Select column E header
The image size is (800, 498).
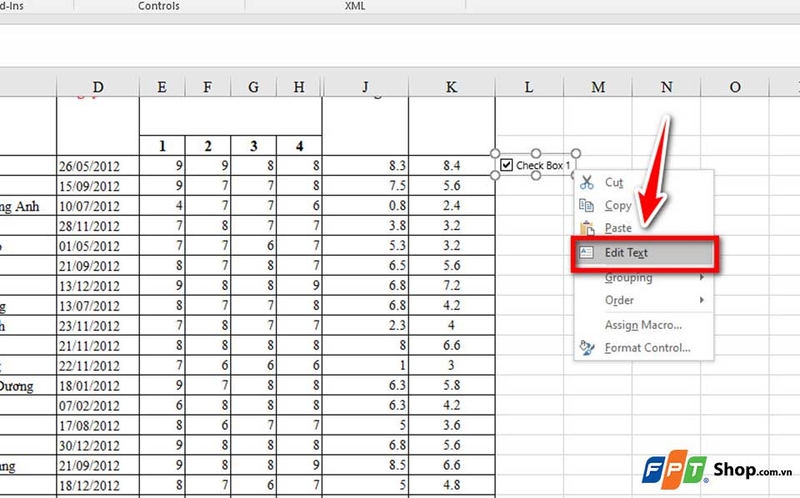point(162,87)
